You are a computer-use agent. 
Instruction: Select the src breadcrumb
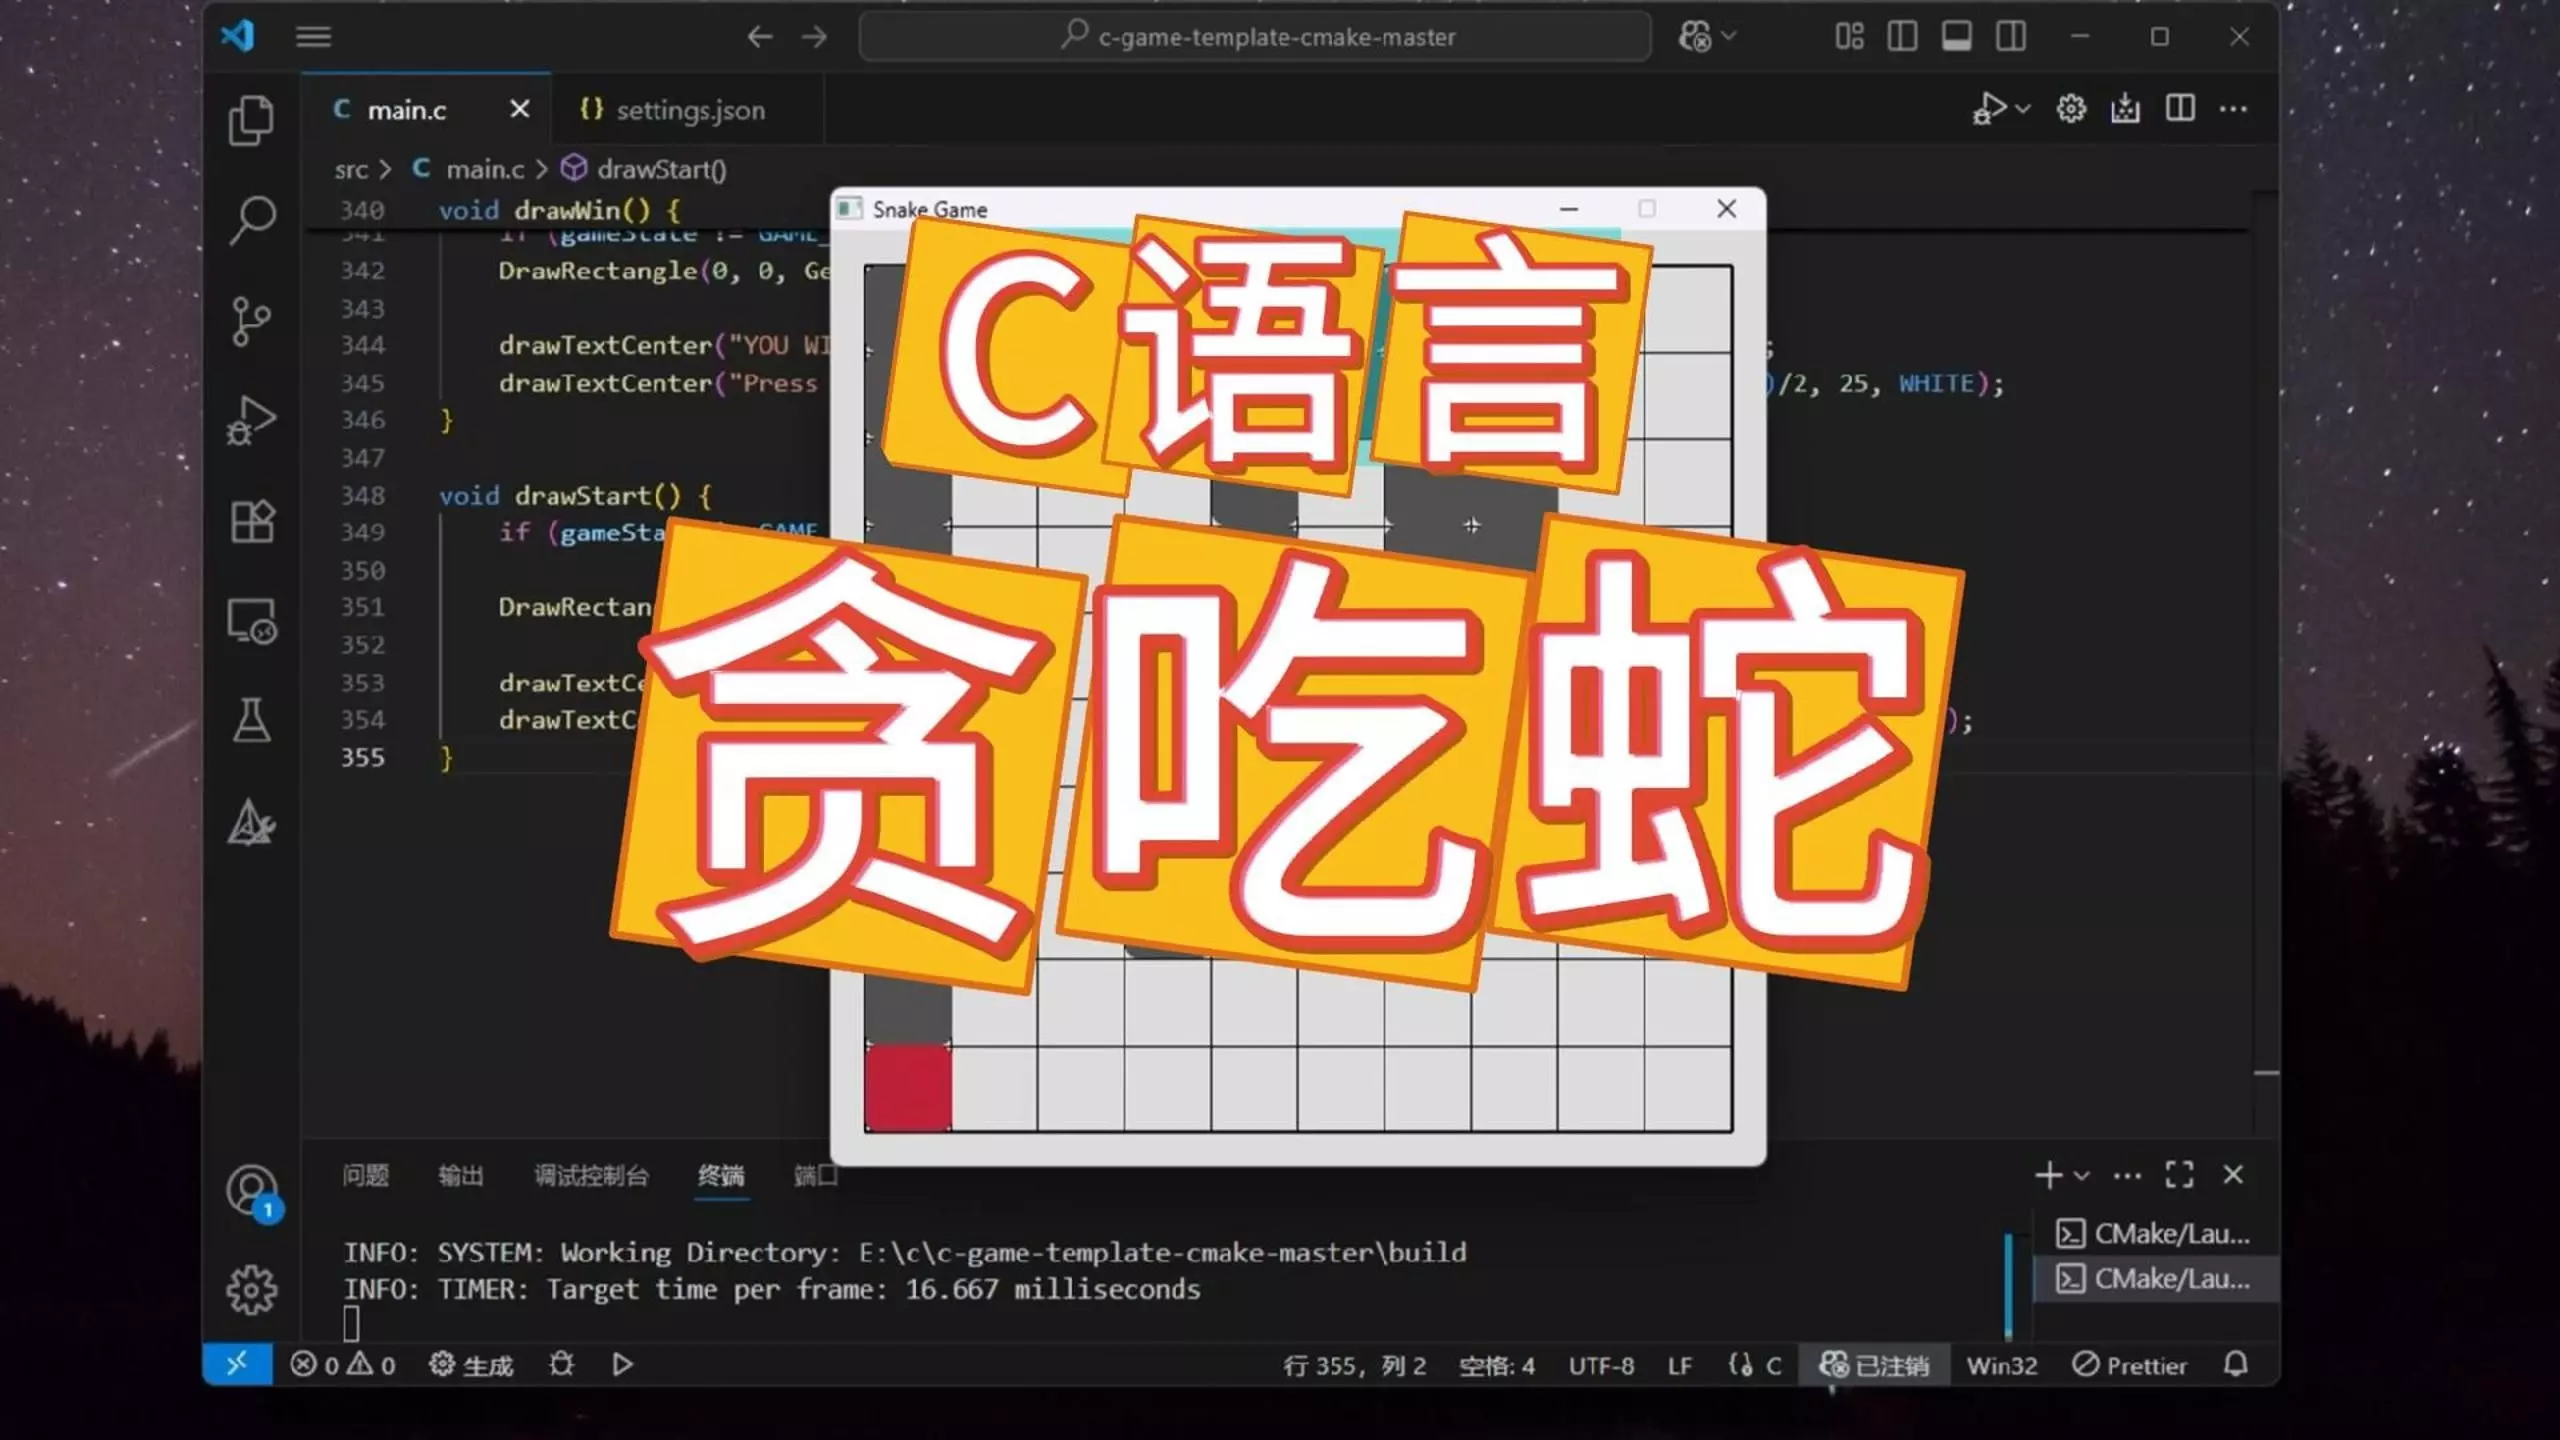click(351, 170)
